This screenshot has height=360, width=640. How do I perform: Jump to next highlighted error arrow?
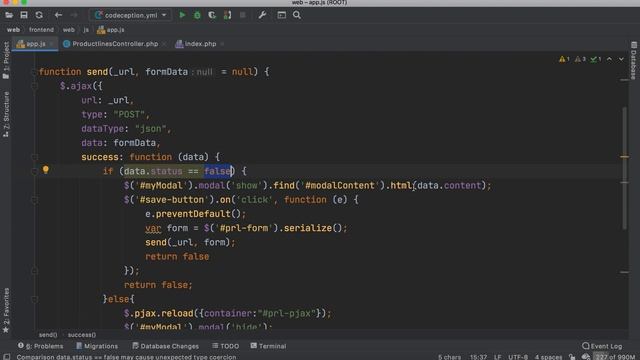[x=621, y=59]
